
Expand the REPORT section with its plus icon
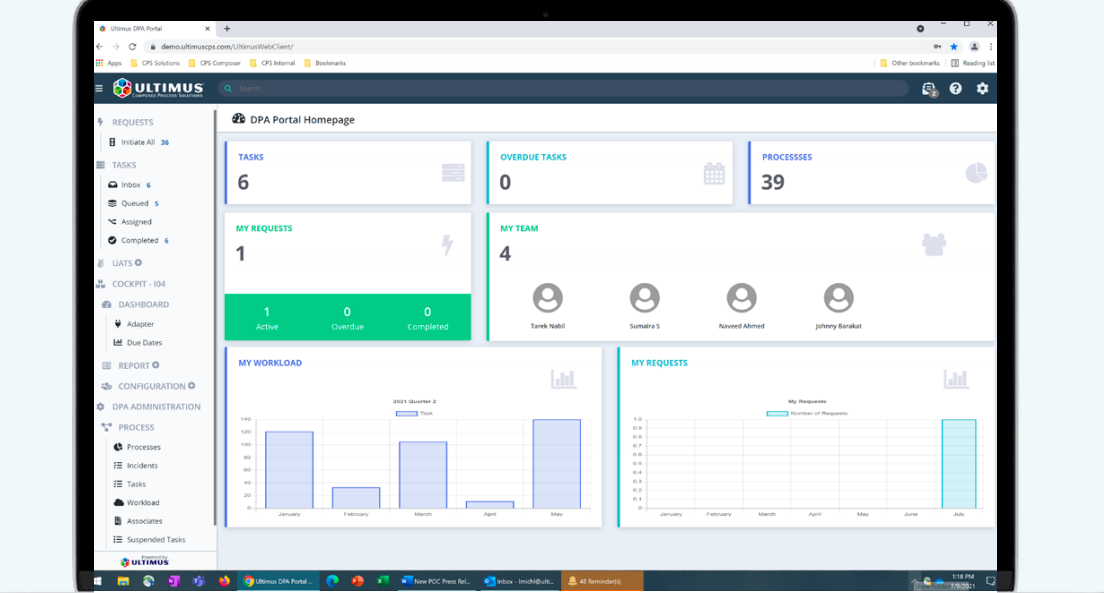point(156,365)
